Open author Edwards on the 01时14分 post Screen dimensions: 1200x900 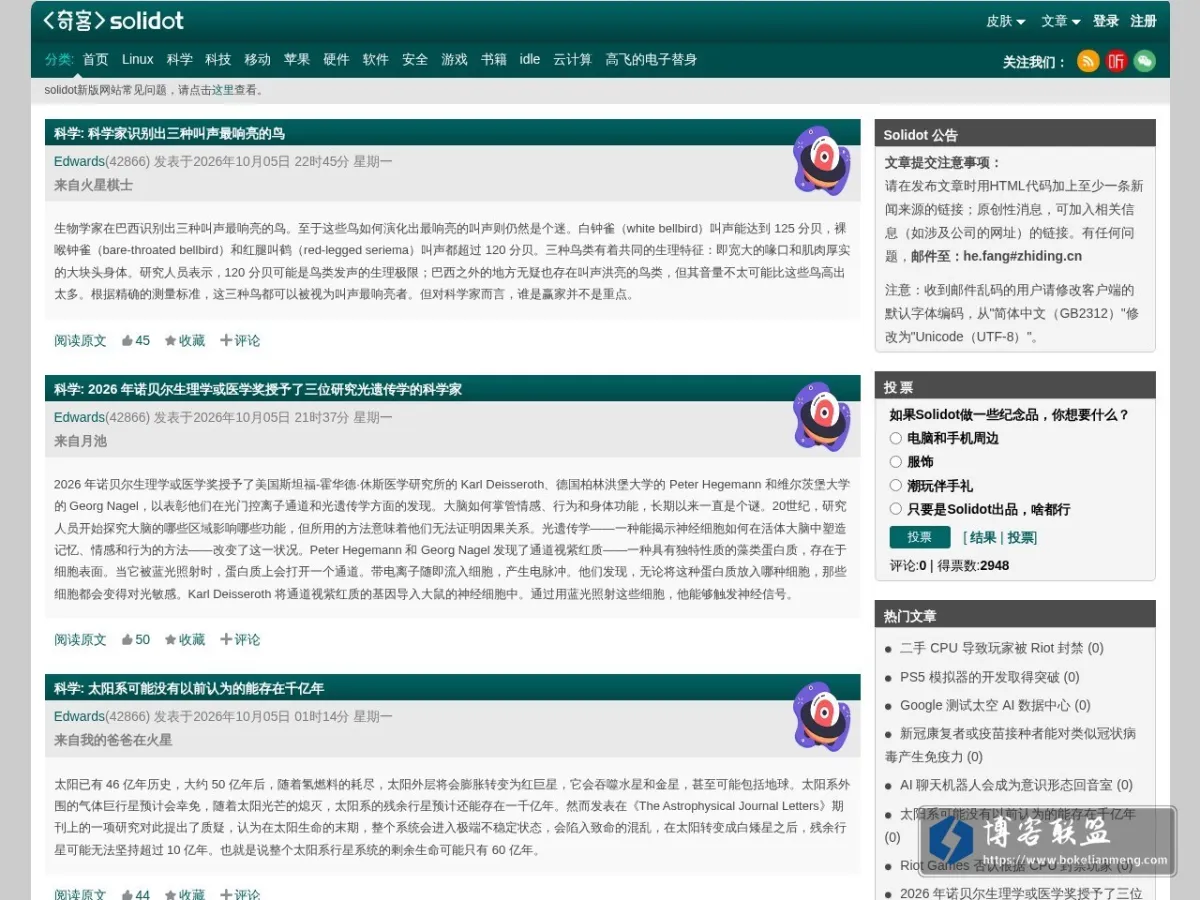pyautogui.click(x=79, y=716)
